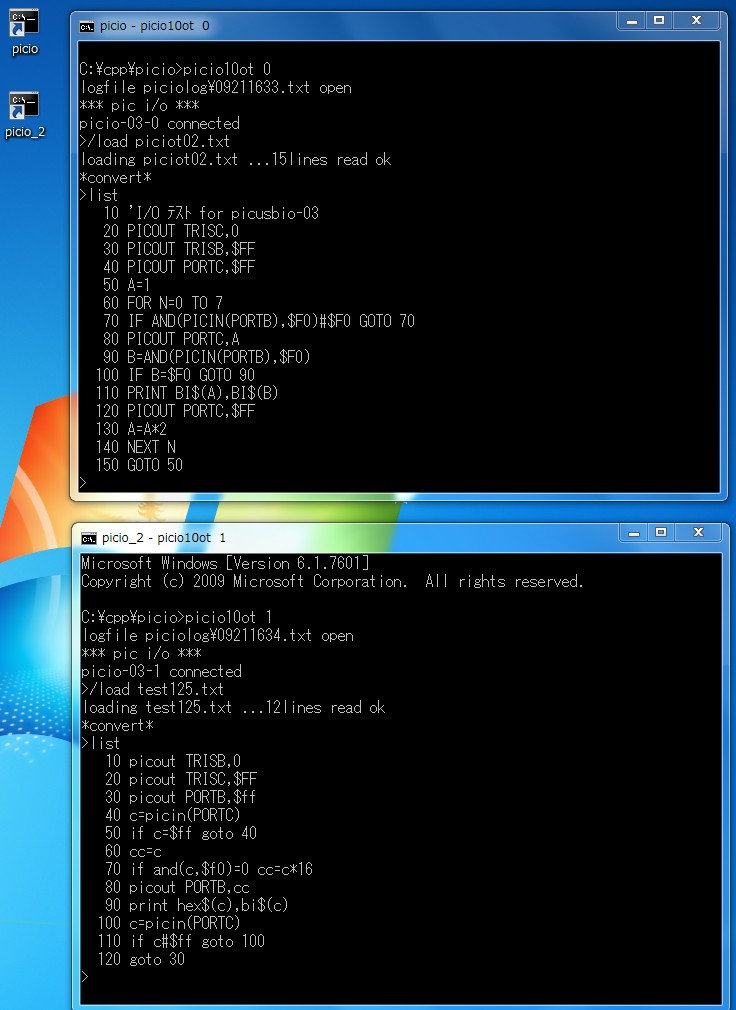Viewport: 736px width, 1010px height.
Task: Click 'Microsoft Windows [Version 6.1.7601]' text
Action: [x=225, y=564]
